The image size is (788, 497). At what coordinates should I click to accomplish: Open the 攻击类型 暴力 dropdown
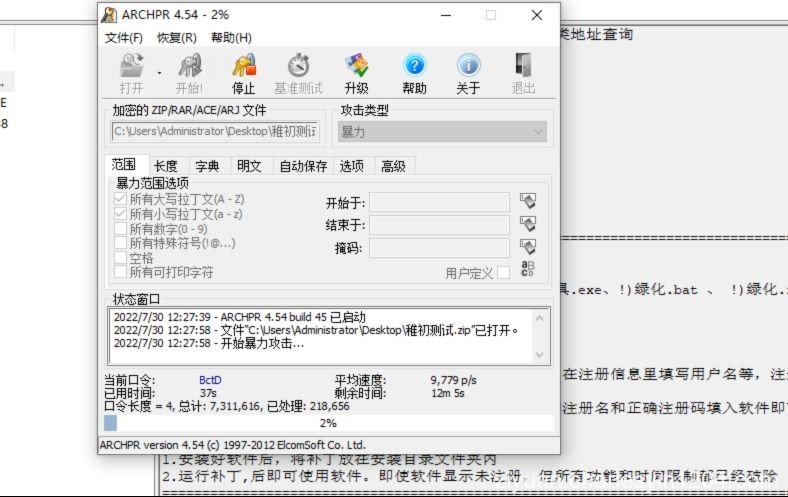pos(442,132)
